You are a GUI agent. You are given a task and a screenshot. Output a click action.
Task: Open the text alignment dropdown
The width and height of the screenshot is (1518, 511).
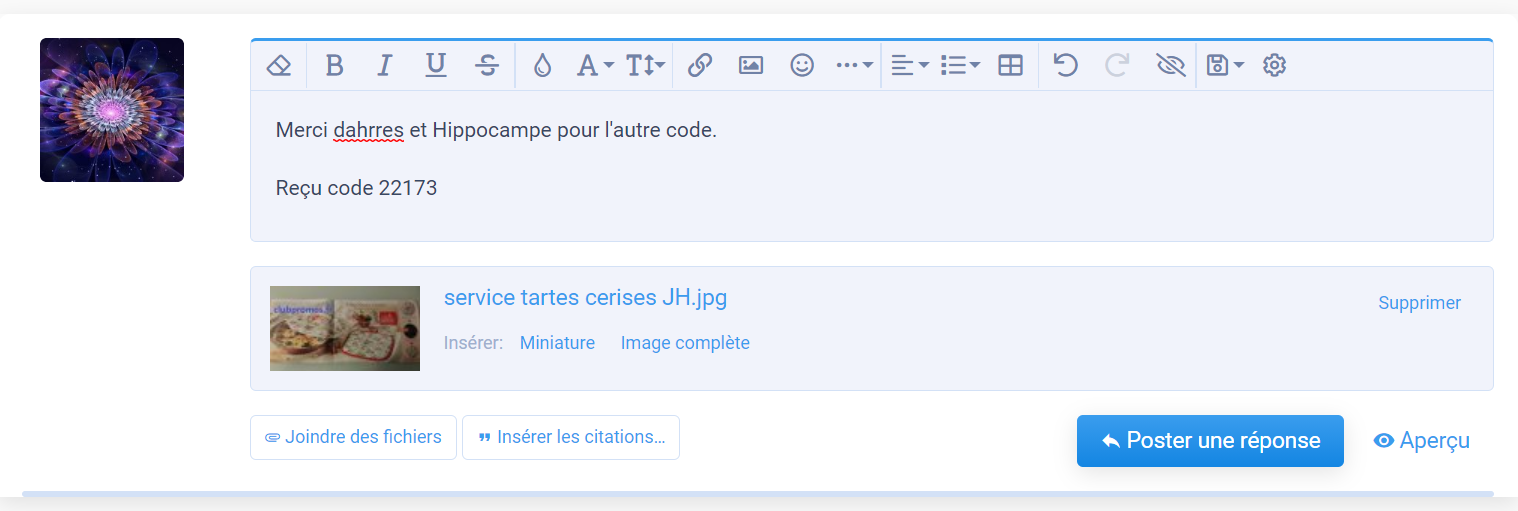click(x=909, y=66)
